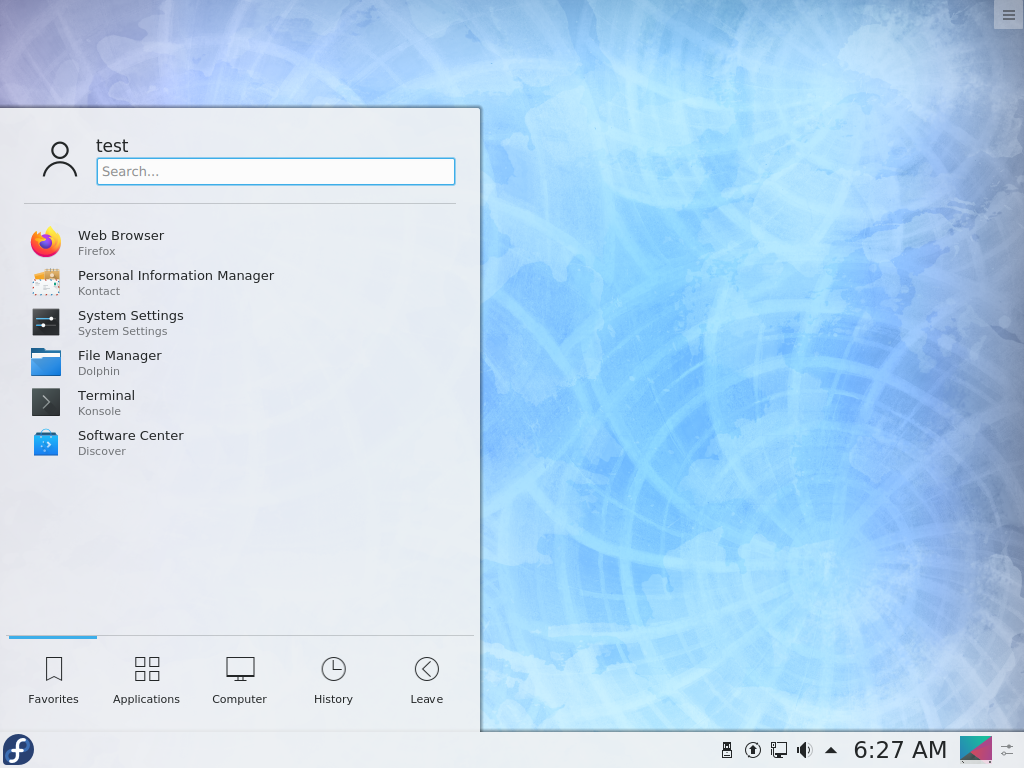Image resolution: width=1024 pixels, height=768 pixels.
Task: Open Dolphin File Manager icon
Action: [x=46, y=362]
